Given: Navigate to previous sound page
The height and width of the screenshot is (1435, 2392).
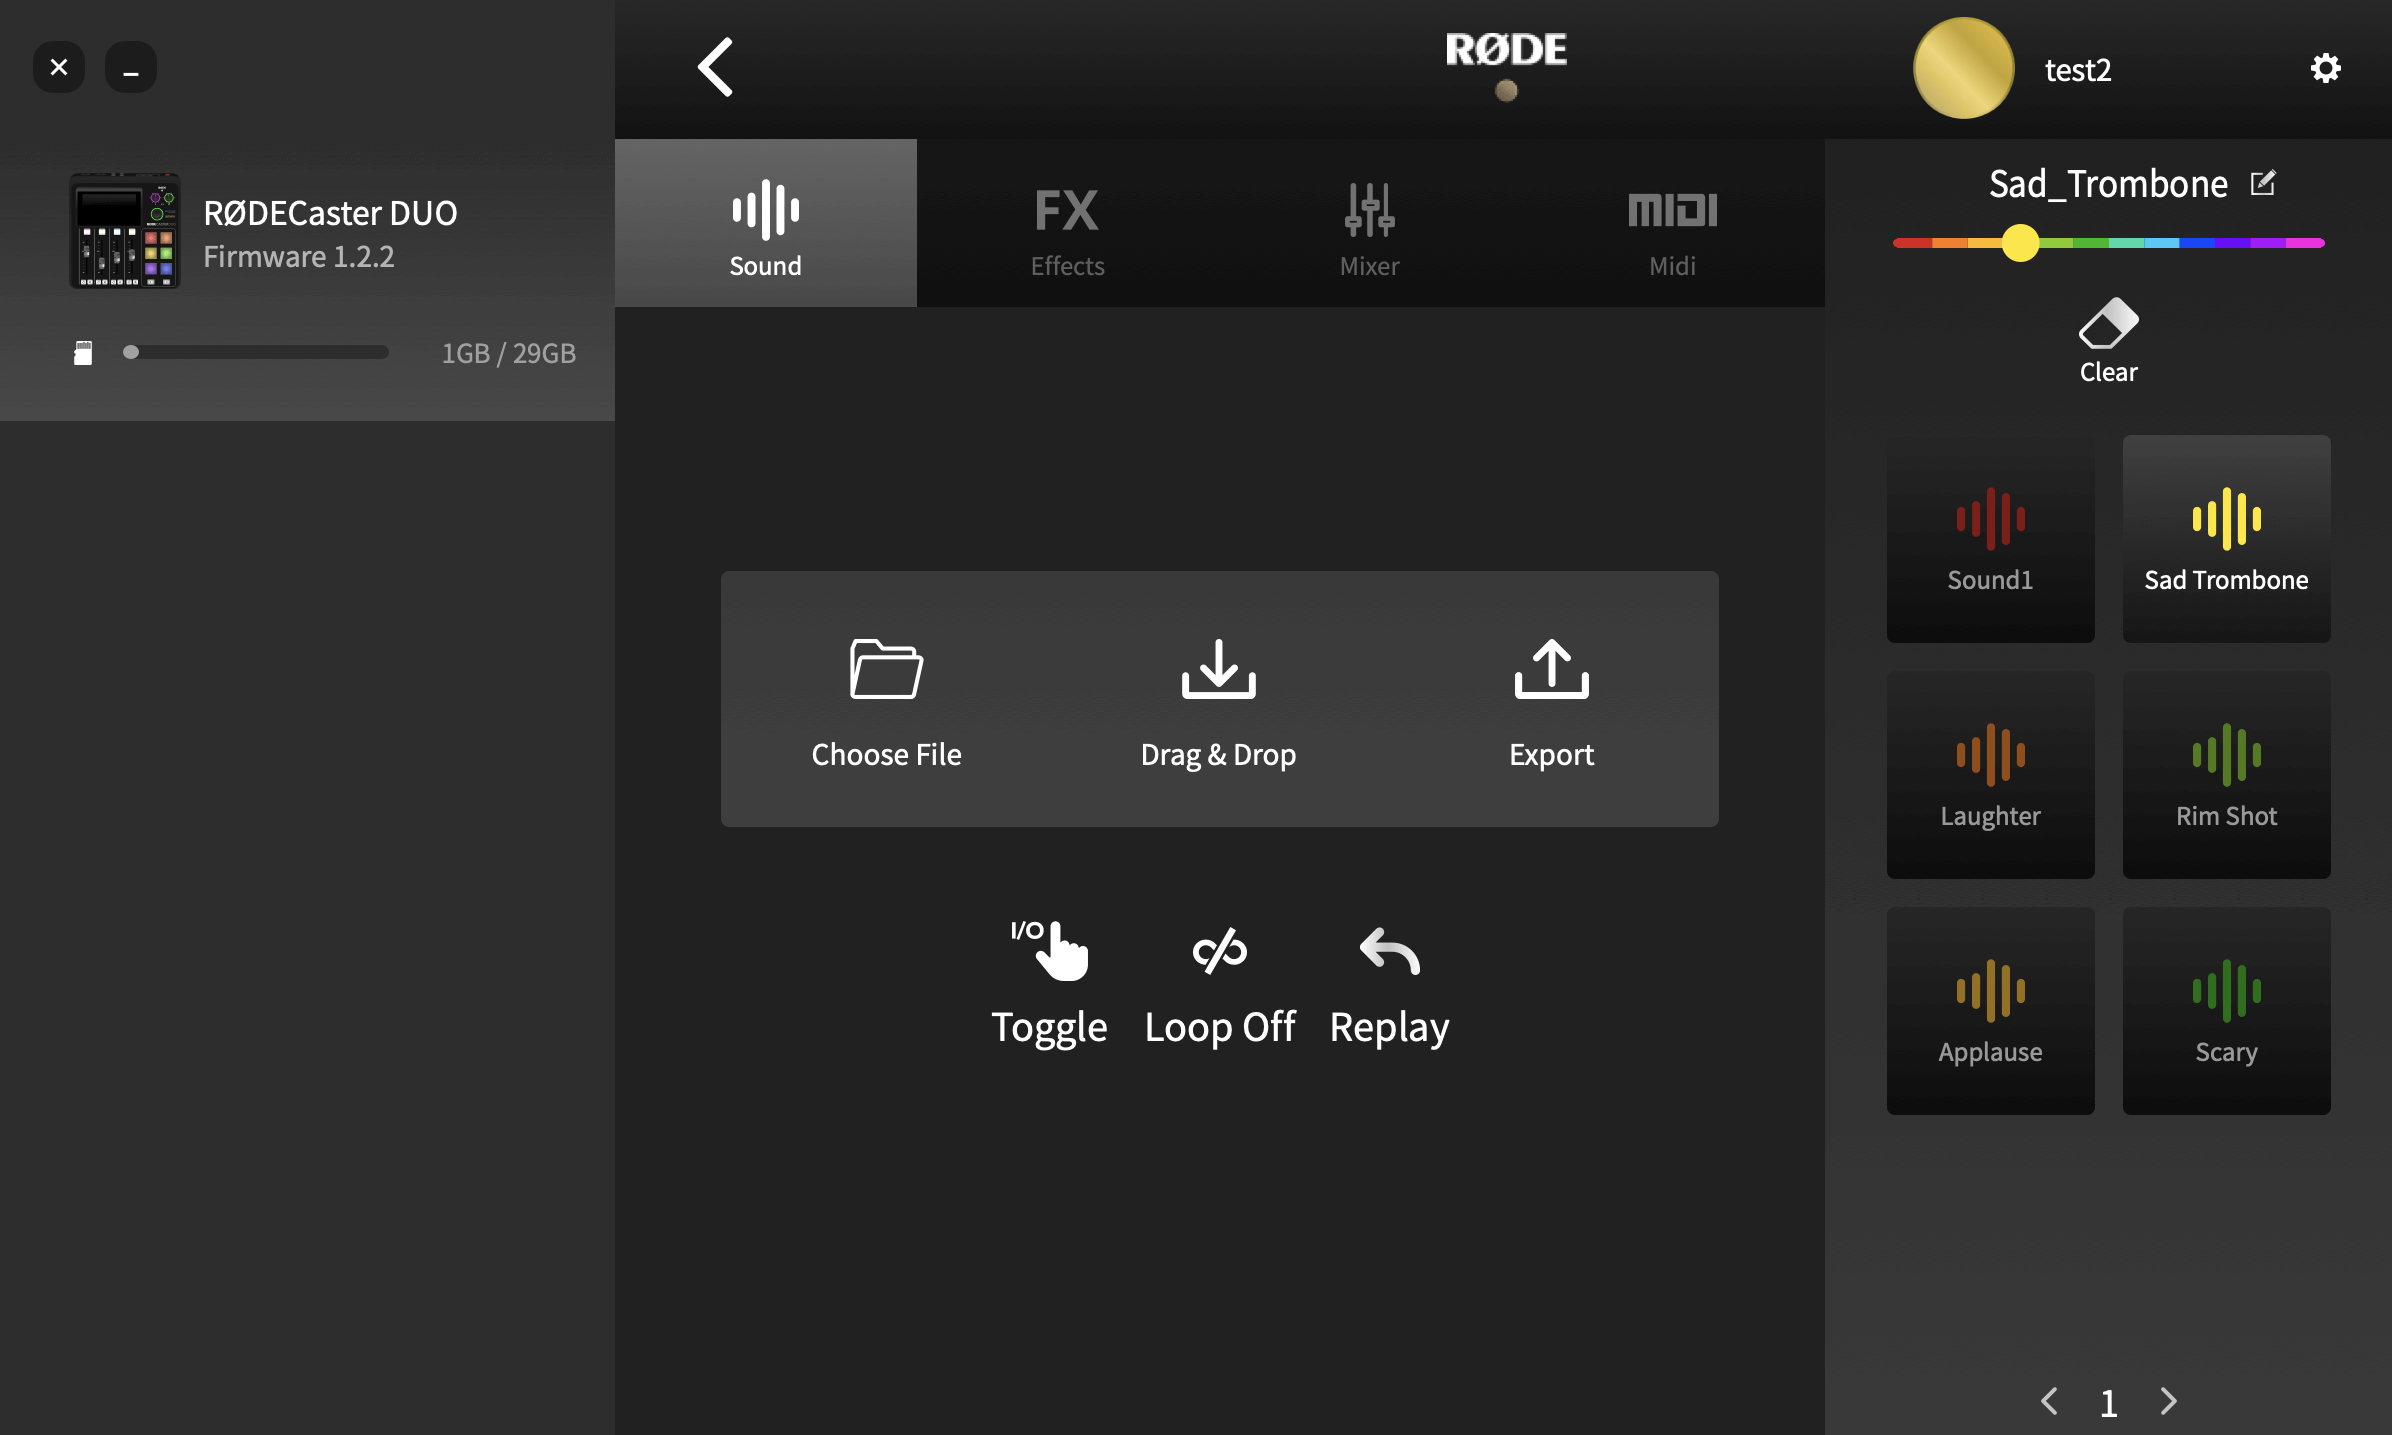Looking at the screenshot, I should click(x=2051, y=1399).
